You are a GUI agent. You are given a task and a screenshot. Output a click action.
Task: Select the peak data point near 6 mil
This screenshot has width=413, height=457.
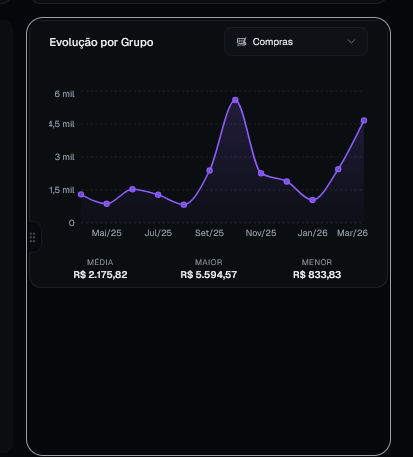click(235, 100)
